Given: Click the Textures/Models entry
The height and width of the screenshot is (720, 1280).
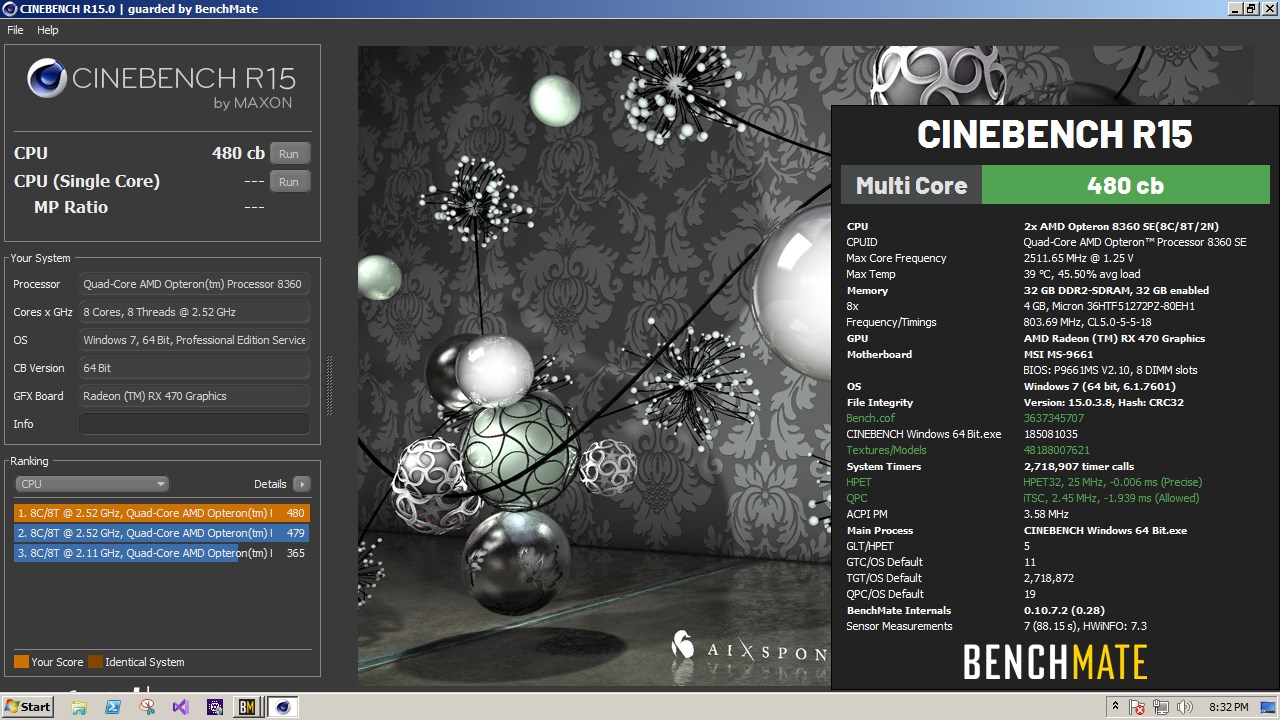Looking at the screenshot, I should (x=886, y=450).
